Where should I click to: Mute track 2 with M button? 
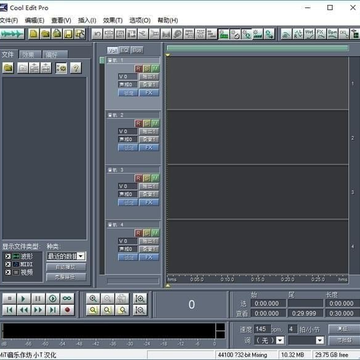tap(155, 123)
